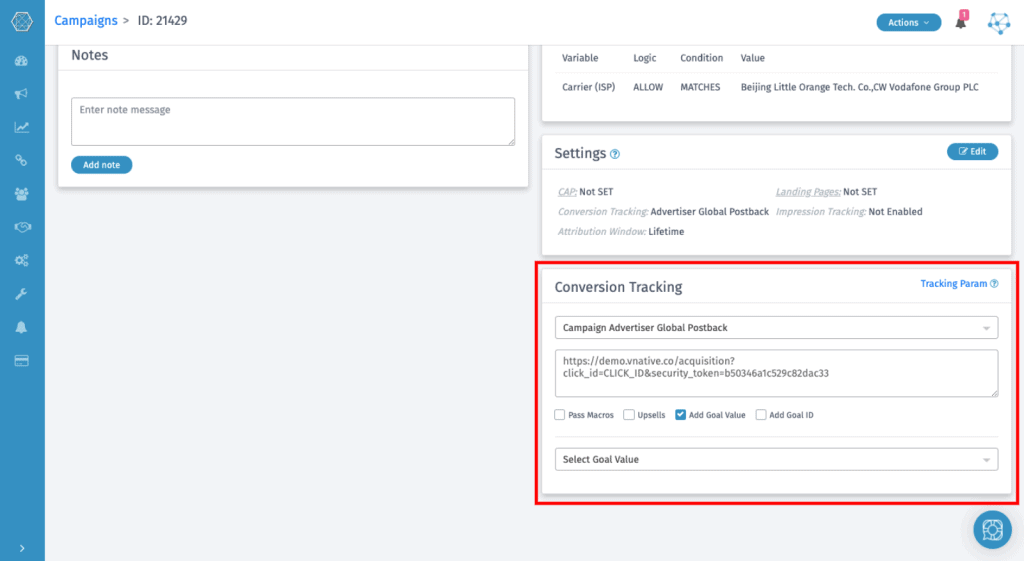Click the Edit button in Settings
1024x561 pixels.
972,152
